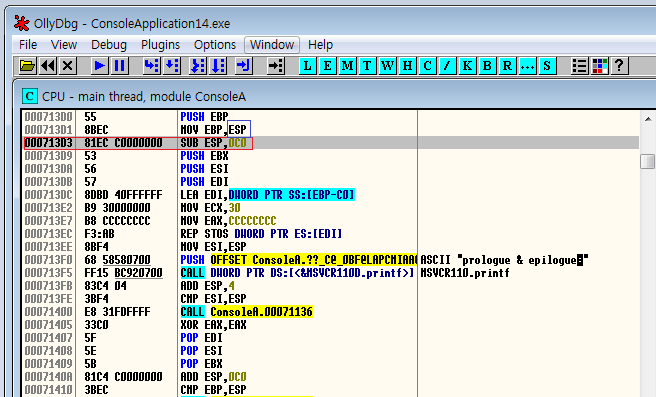The height and width of the screenshot is (397, 656).
Task: Click Execute till return icon
Action: coord(243,66)
